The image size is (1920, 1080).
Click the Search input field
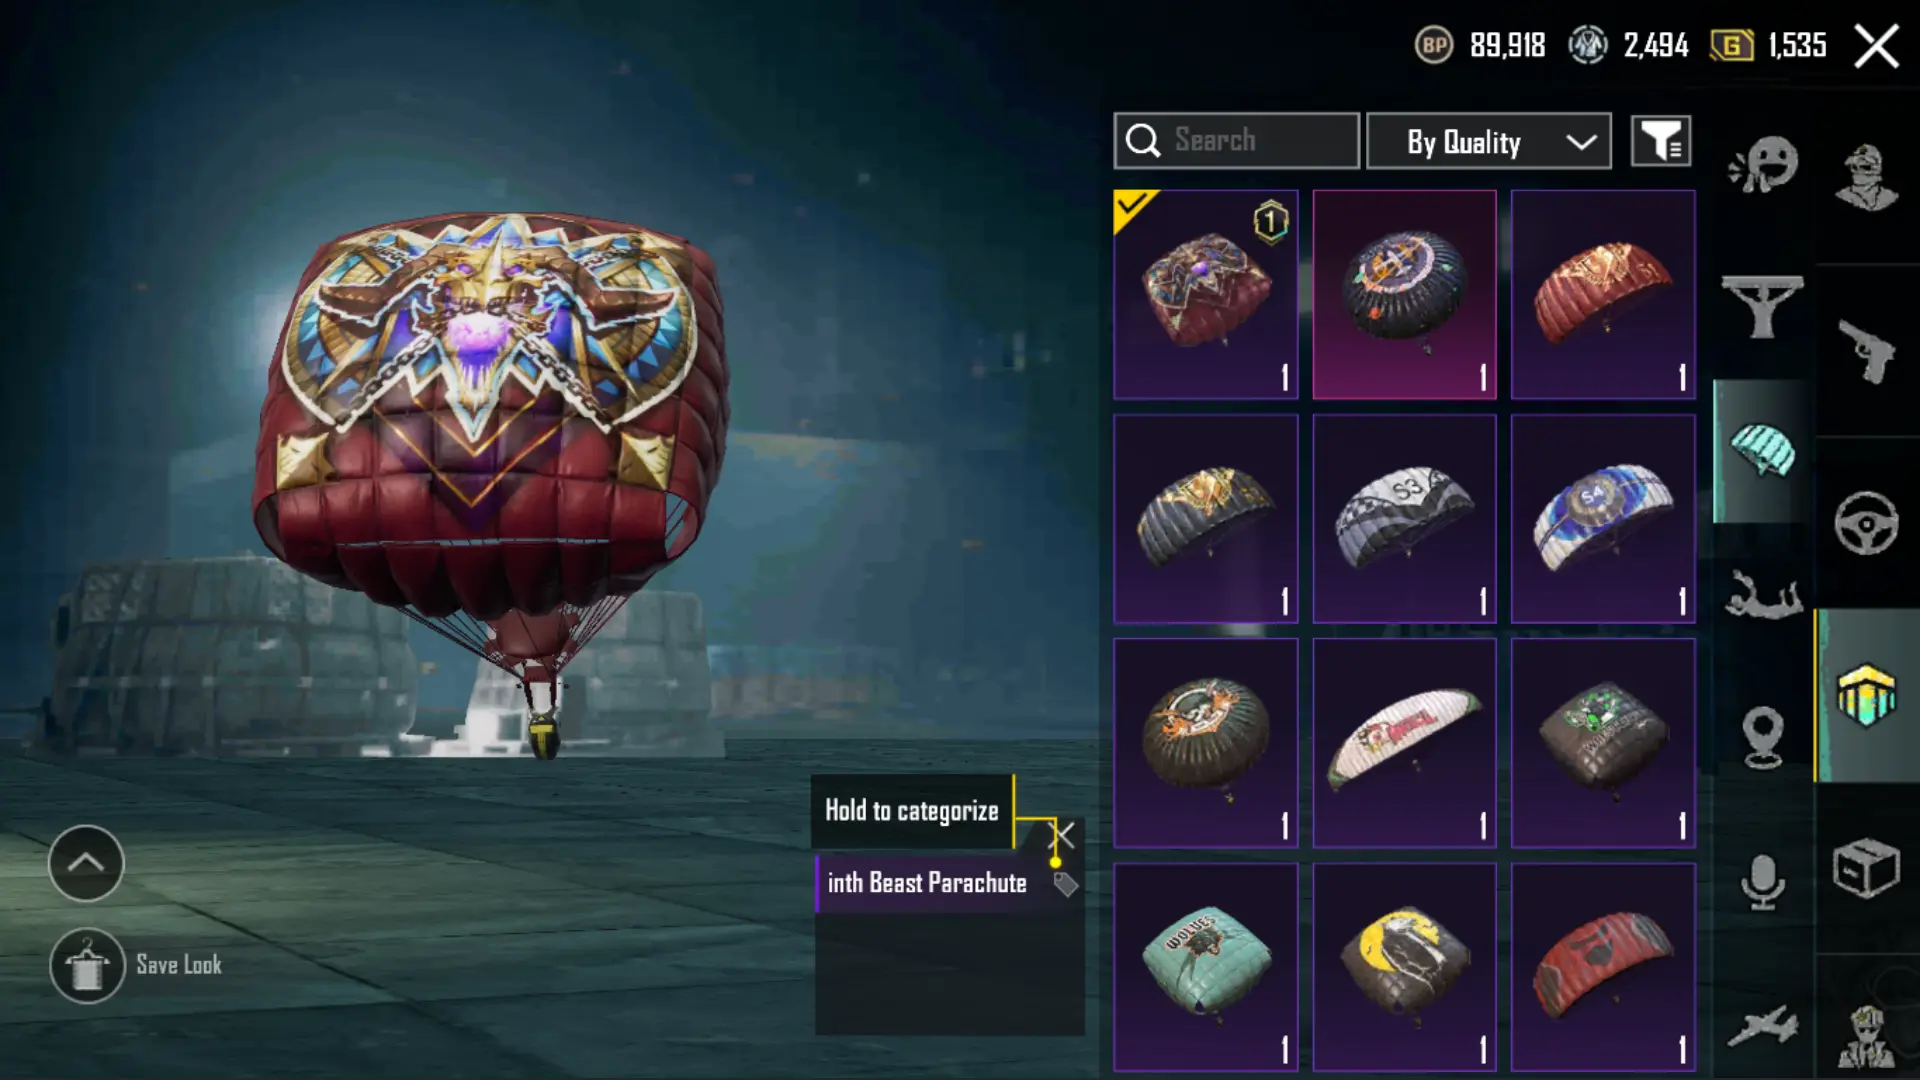coord(1237,141)
